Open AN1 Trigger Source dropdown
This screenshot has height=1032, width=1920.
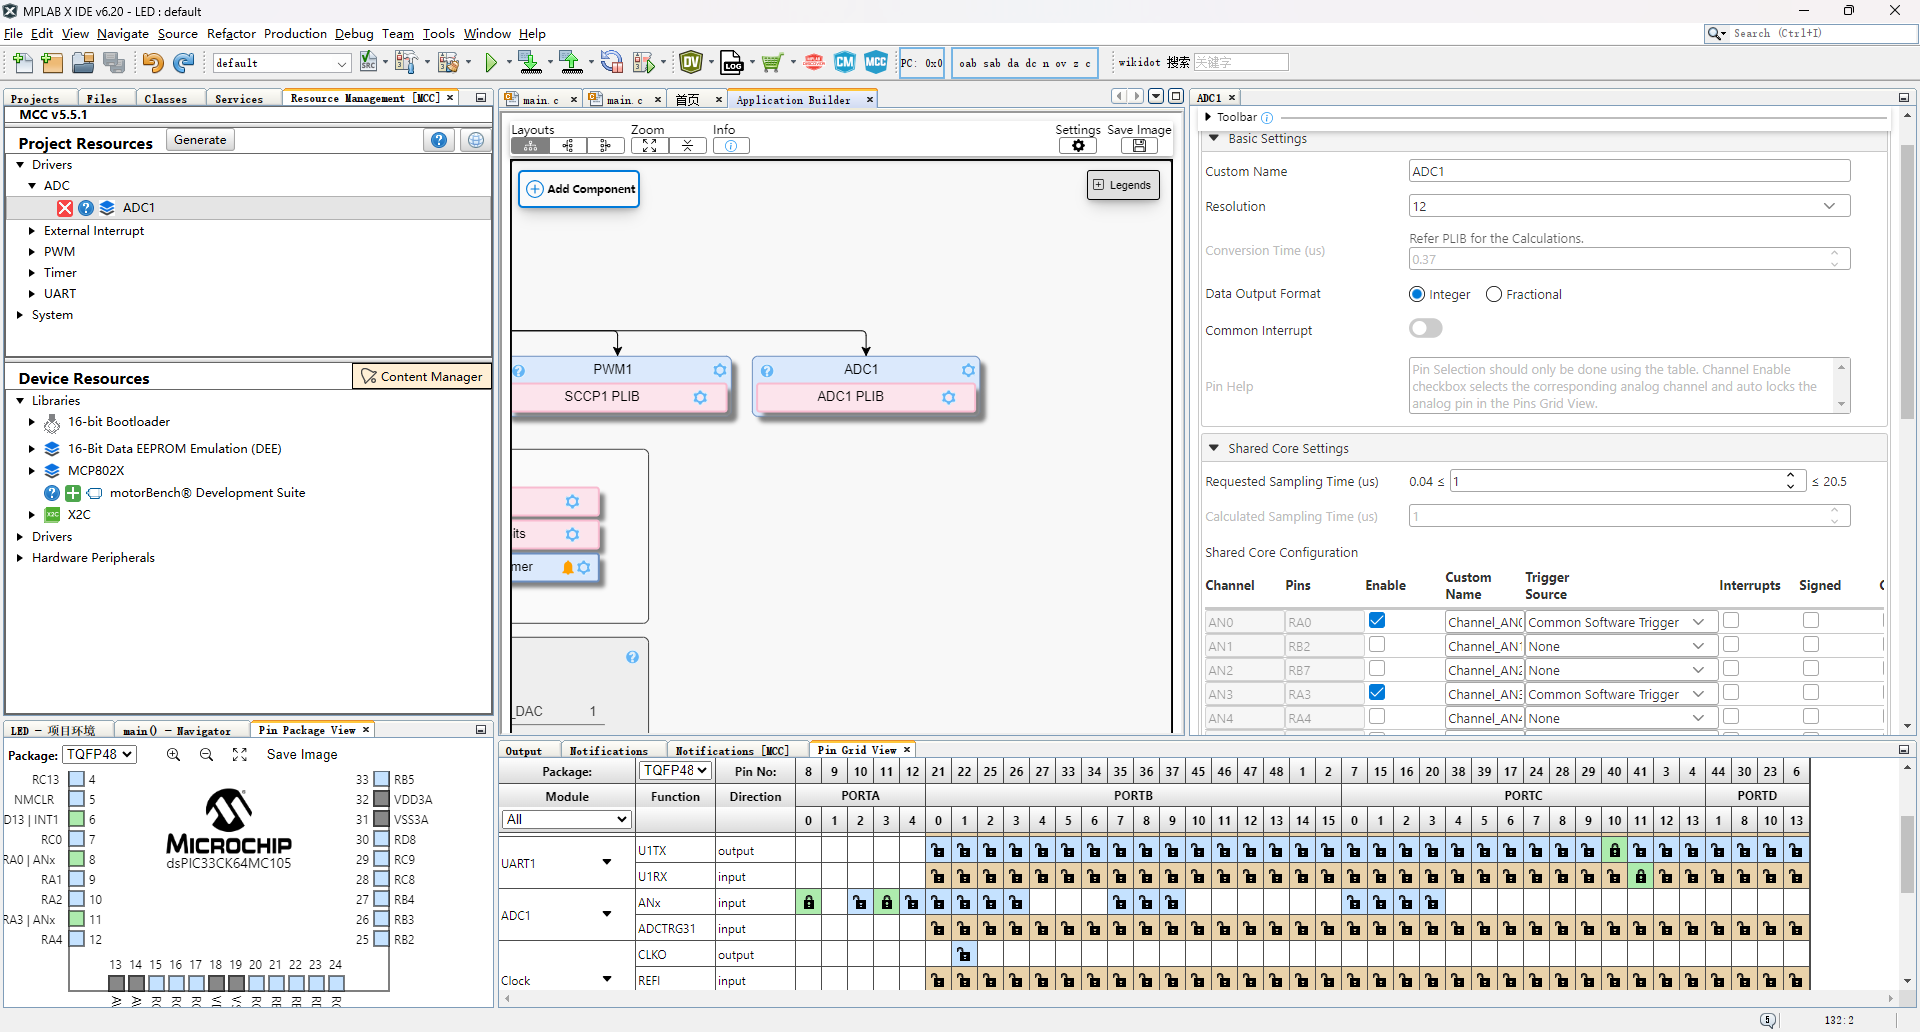point(1621,646)
